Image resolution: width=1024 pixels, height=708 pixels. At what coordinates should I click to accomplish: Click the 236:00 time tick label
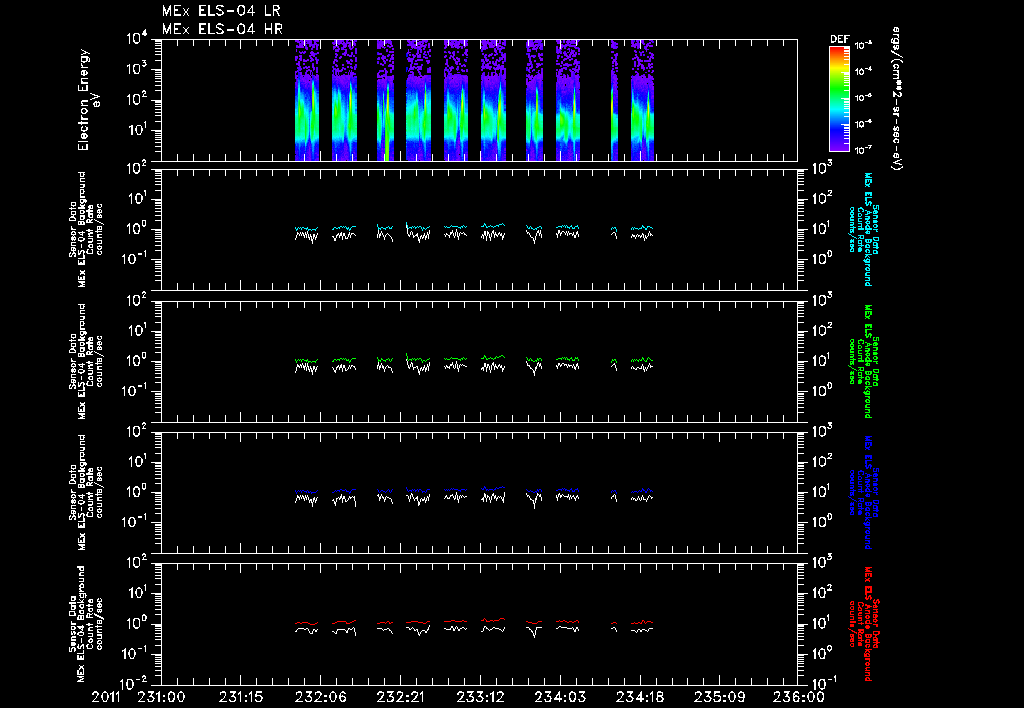pyautogui.click(x=798, y=697)
